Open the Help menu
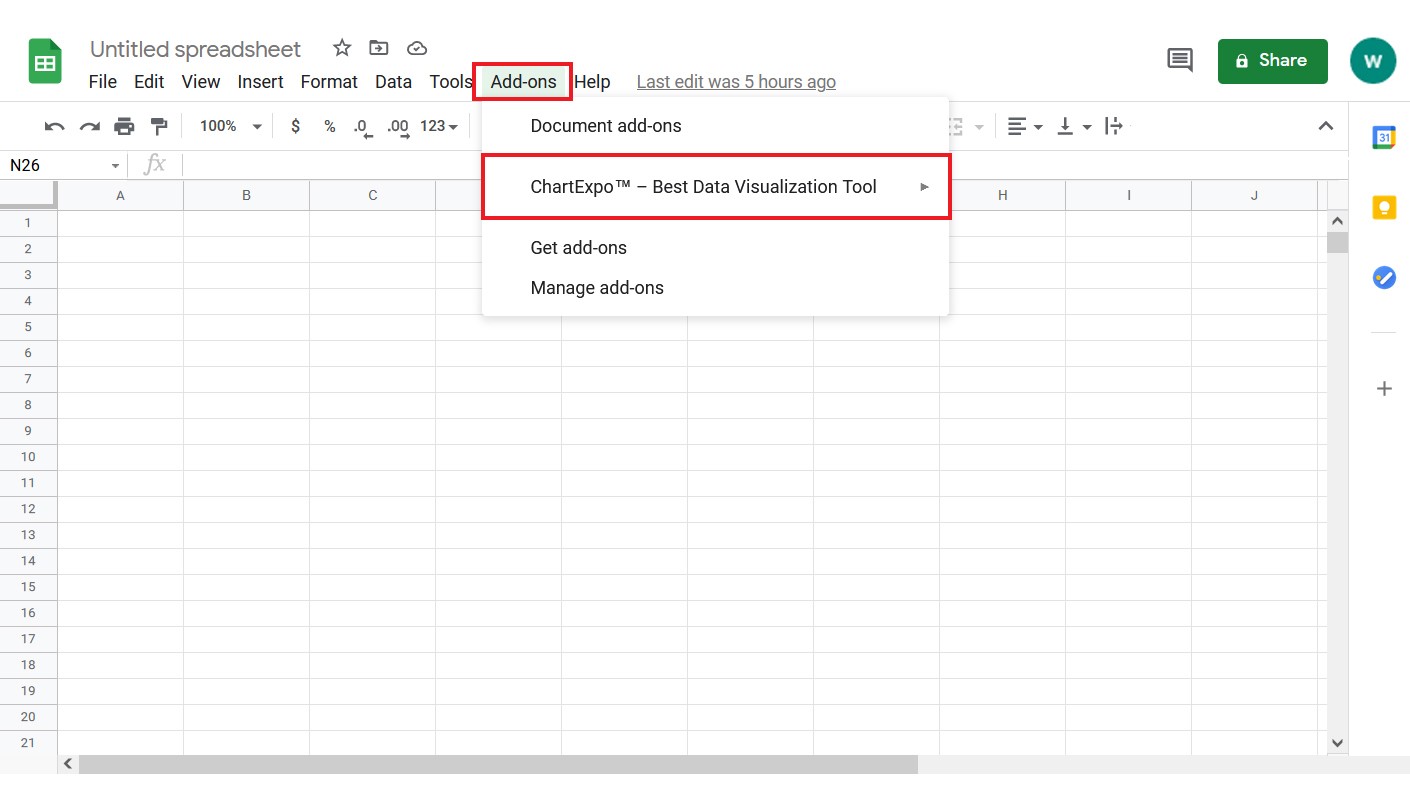The width and height of the screenshot is (1410, 800). [592, 82]
